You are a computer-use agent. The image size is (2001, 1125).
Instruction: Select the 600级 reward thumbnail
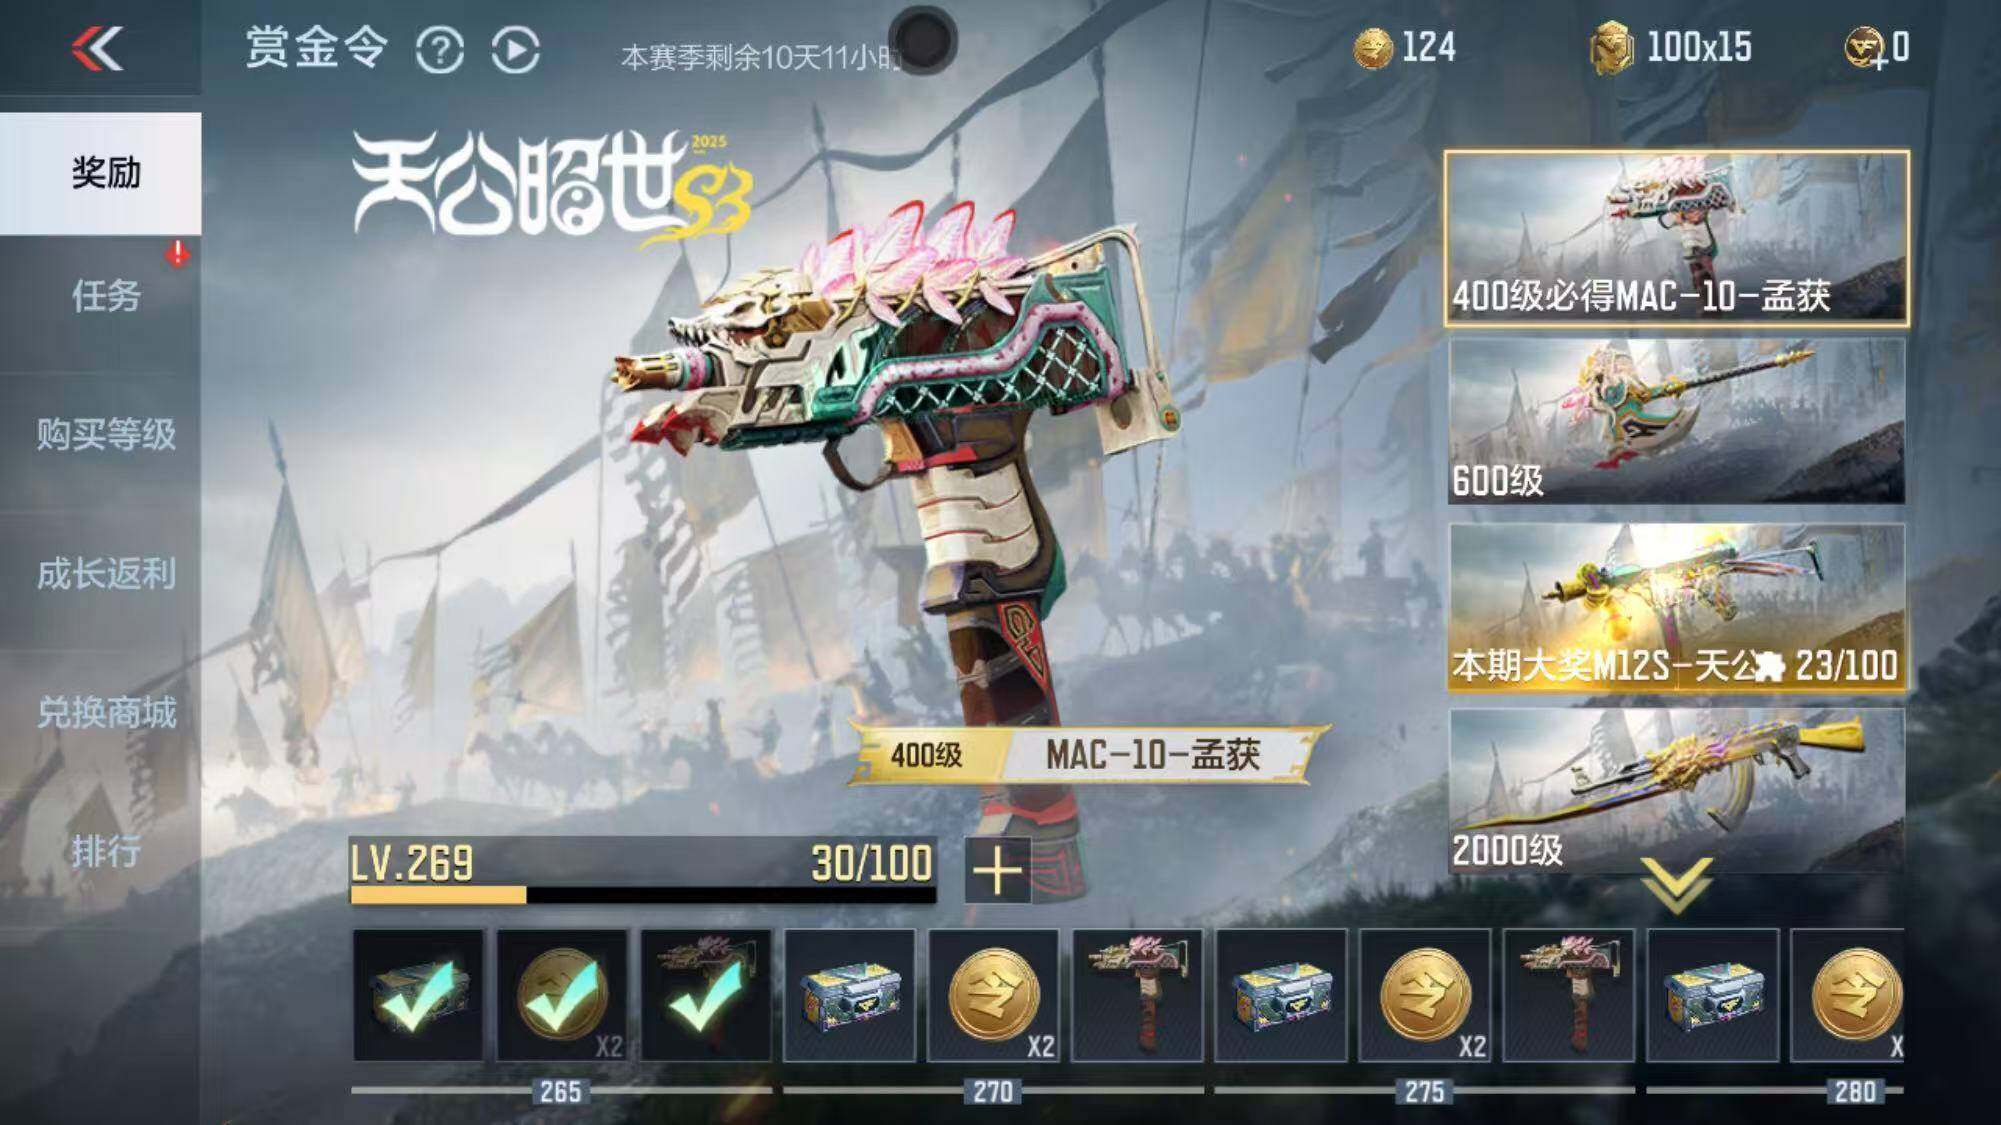pyautogui.click(x=1676, y=420)
